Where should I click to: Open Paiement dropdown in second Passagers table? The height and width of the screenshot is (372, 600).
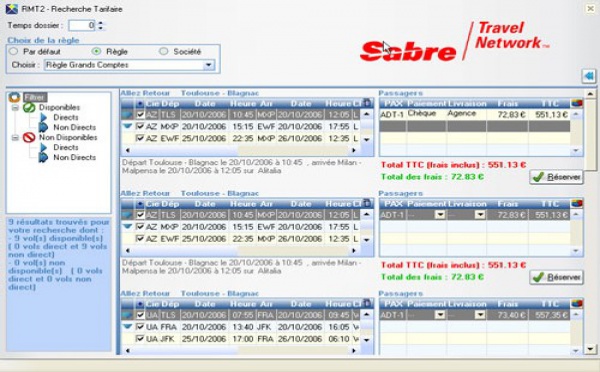440,215
